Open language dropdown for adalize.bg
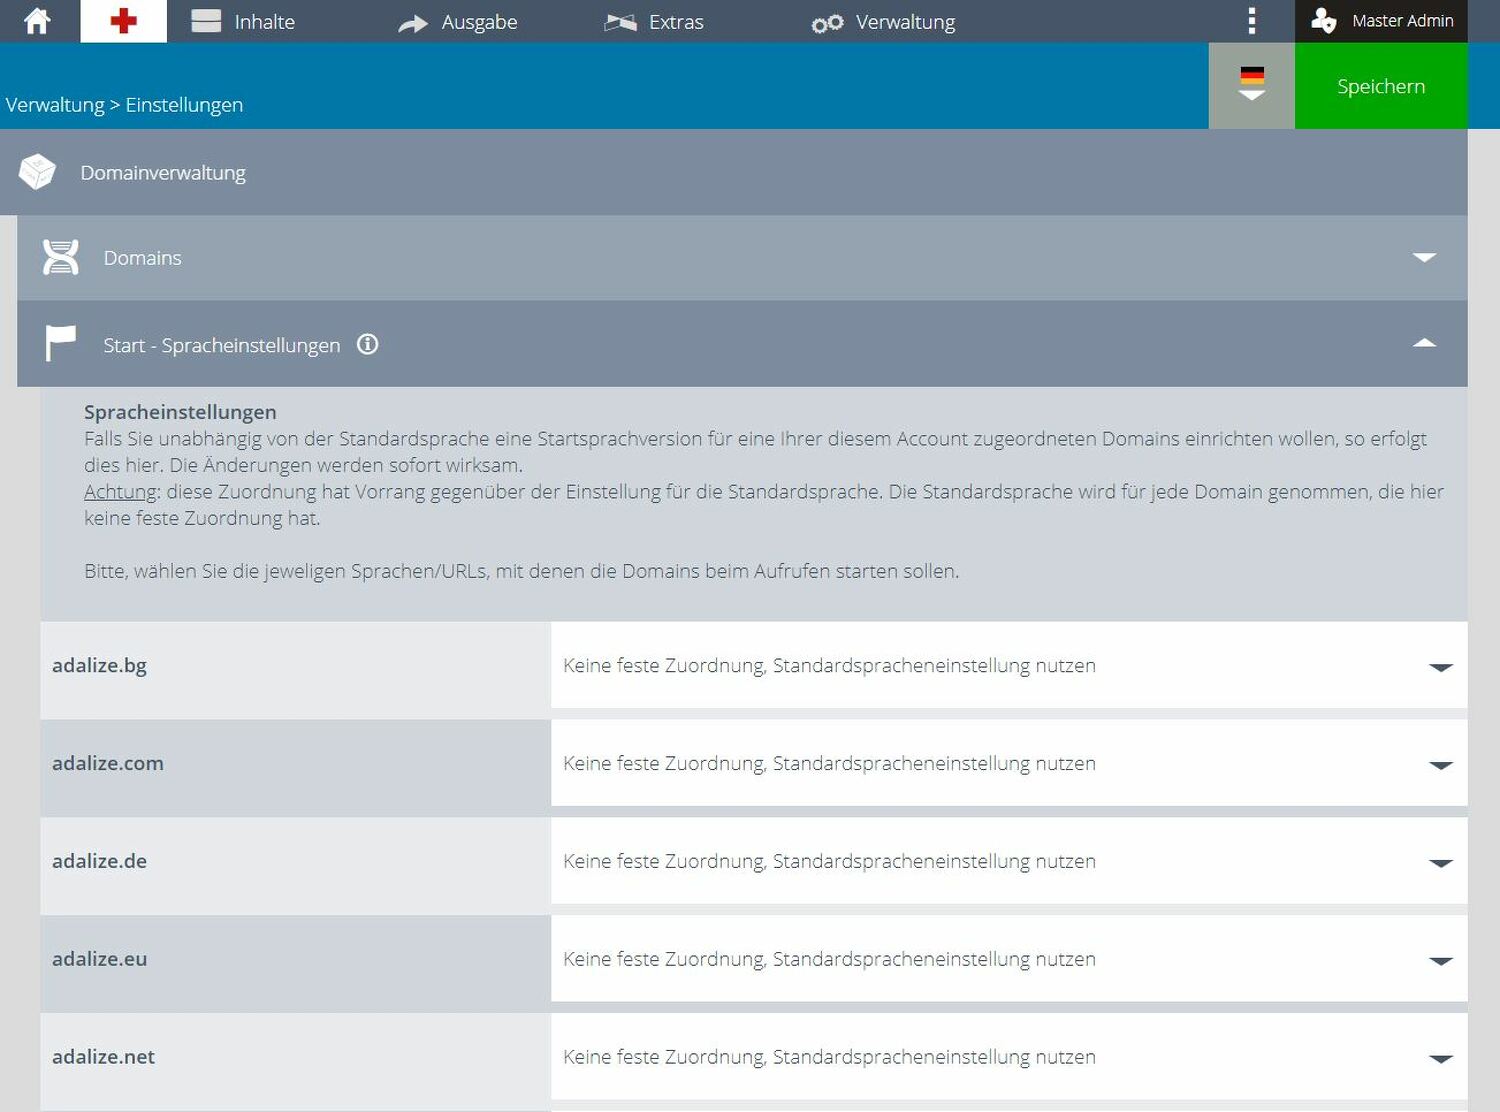1500x1112 pixels. [1009, 665]
